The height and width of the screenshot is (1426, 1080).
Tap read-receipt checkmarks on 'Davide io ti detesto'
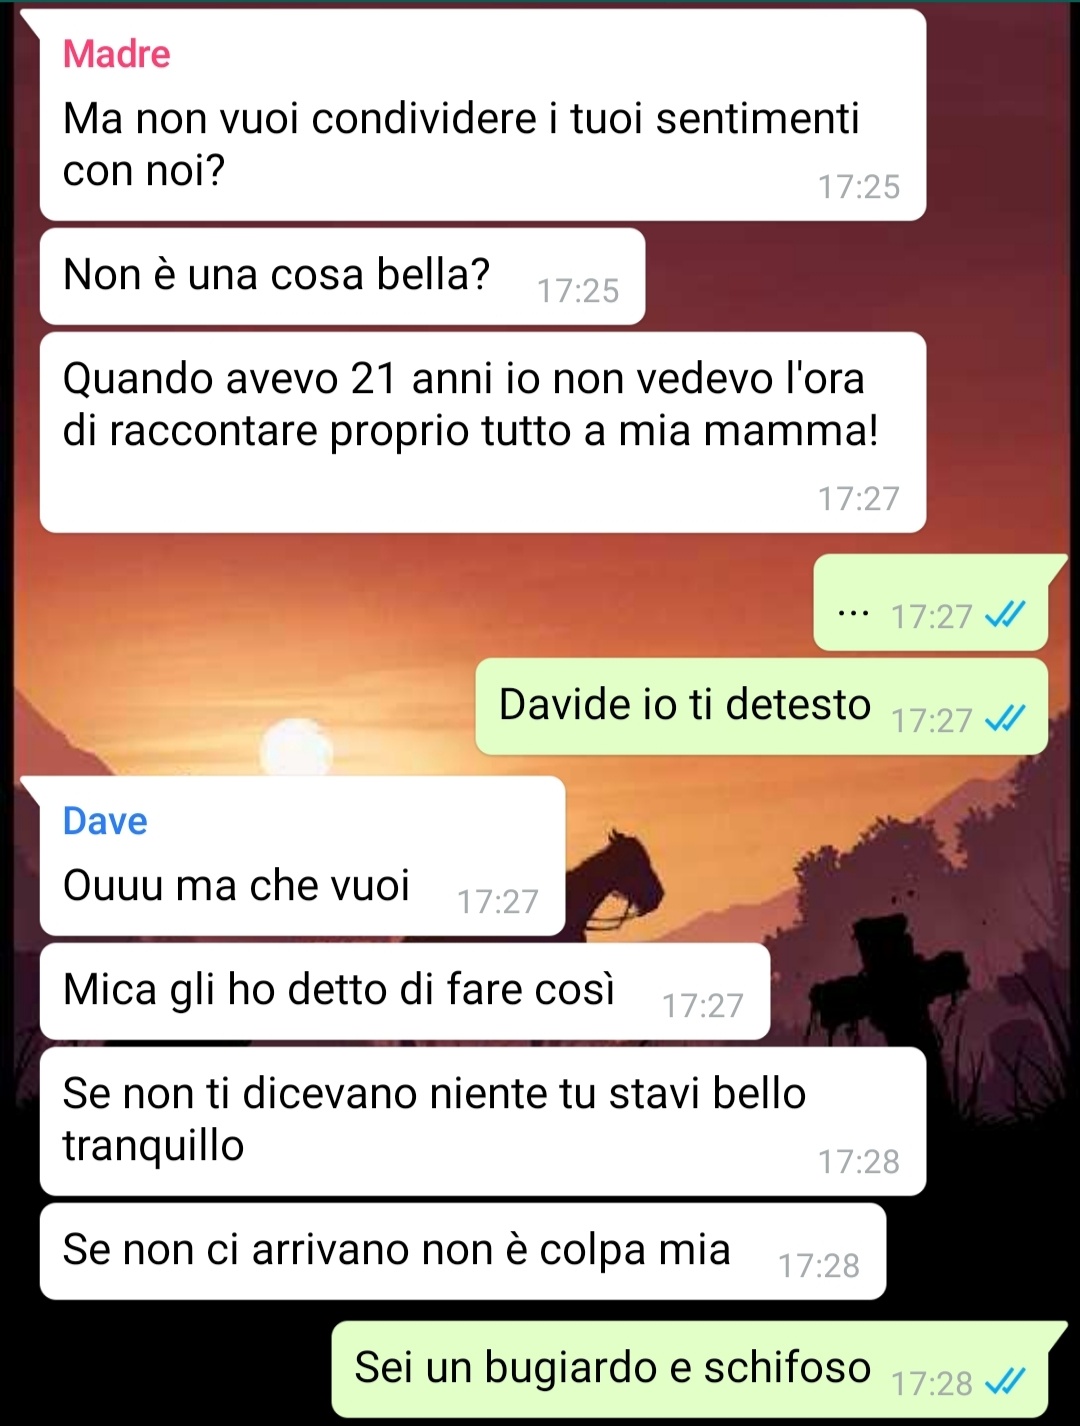1005,719
